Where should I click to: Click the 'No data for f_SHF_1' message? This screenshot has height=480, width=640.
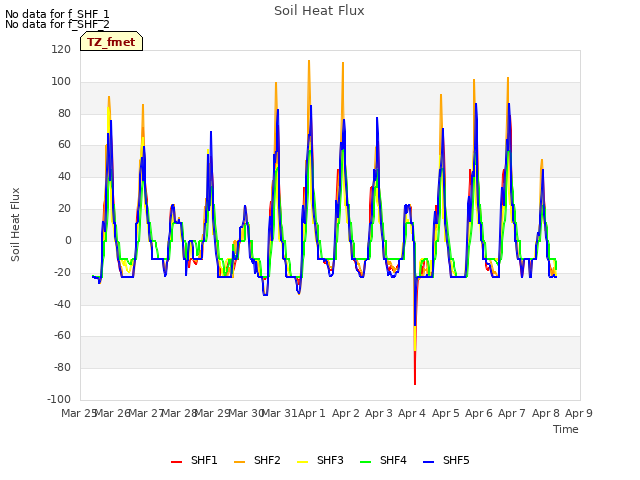click(57, 14)
